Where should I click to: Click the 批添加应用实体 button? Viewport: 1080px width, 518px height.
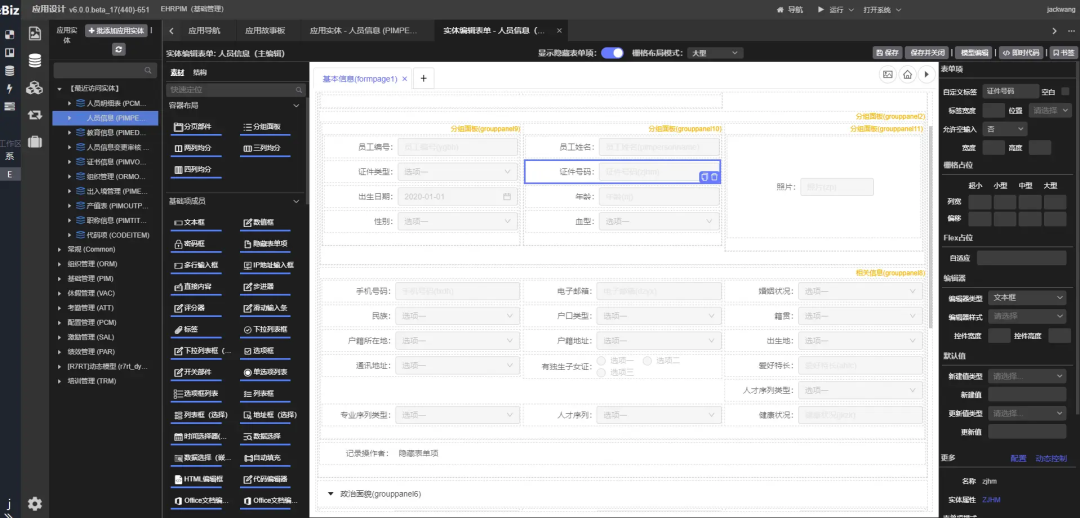[x=116, y=31]
